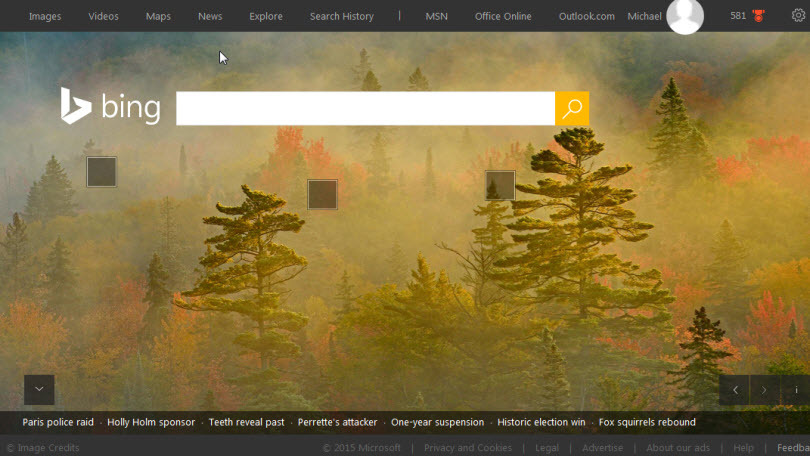Image resolution: width=810 pixels, height=456 pixels.
Task: Click the rightmost image hotspot square
Action: coord(500,185)
